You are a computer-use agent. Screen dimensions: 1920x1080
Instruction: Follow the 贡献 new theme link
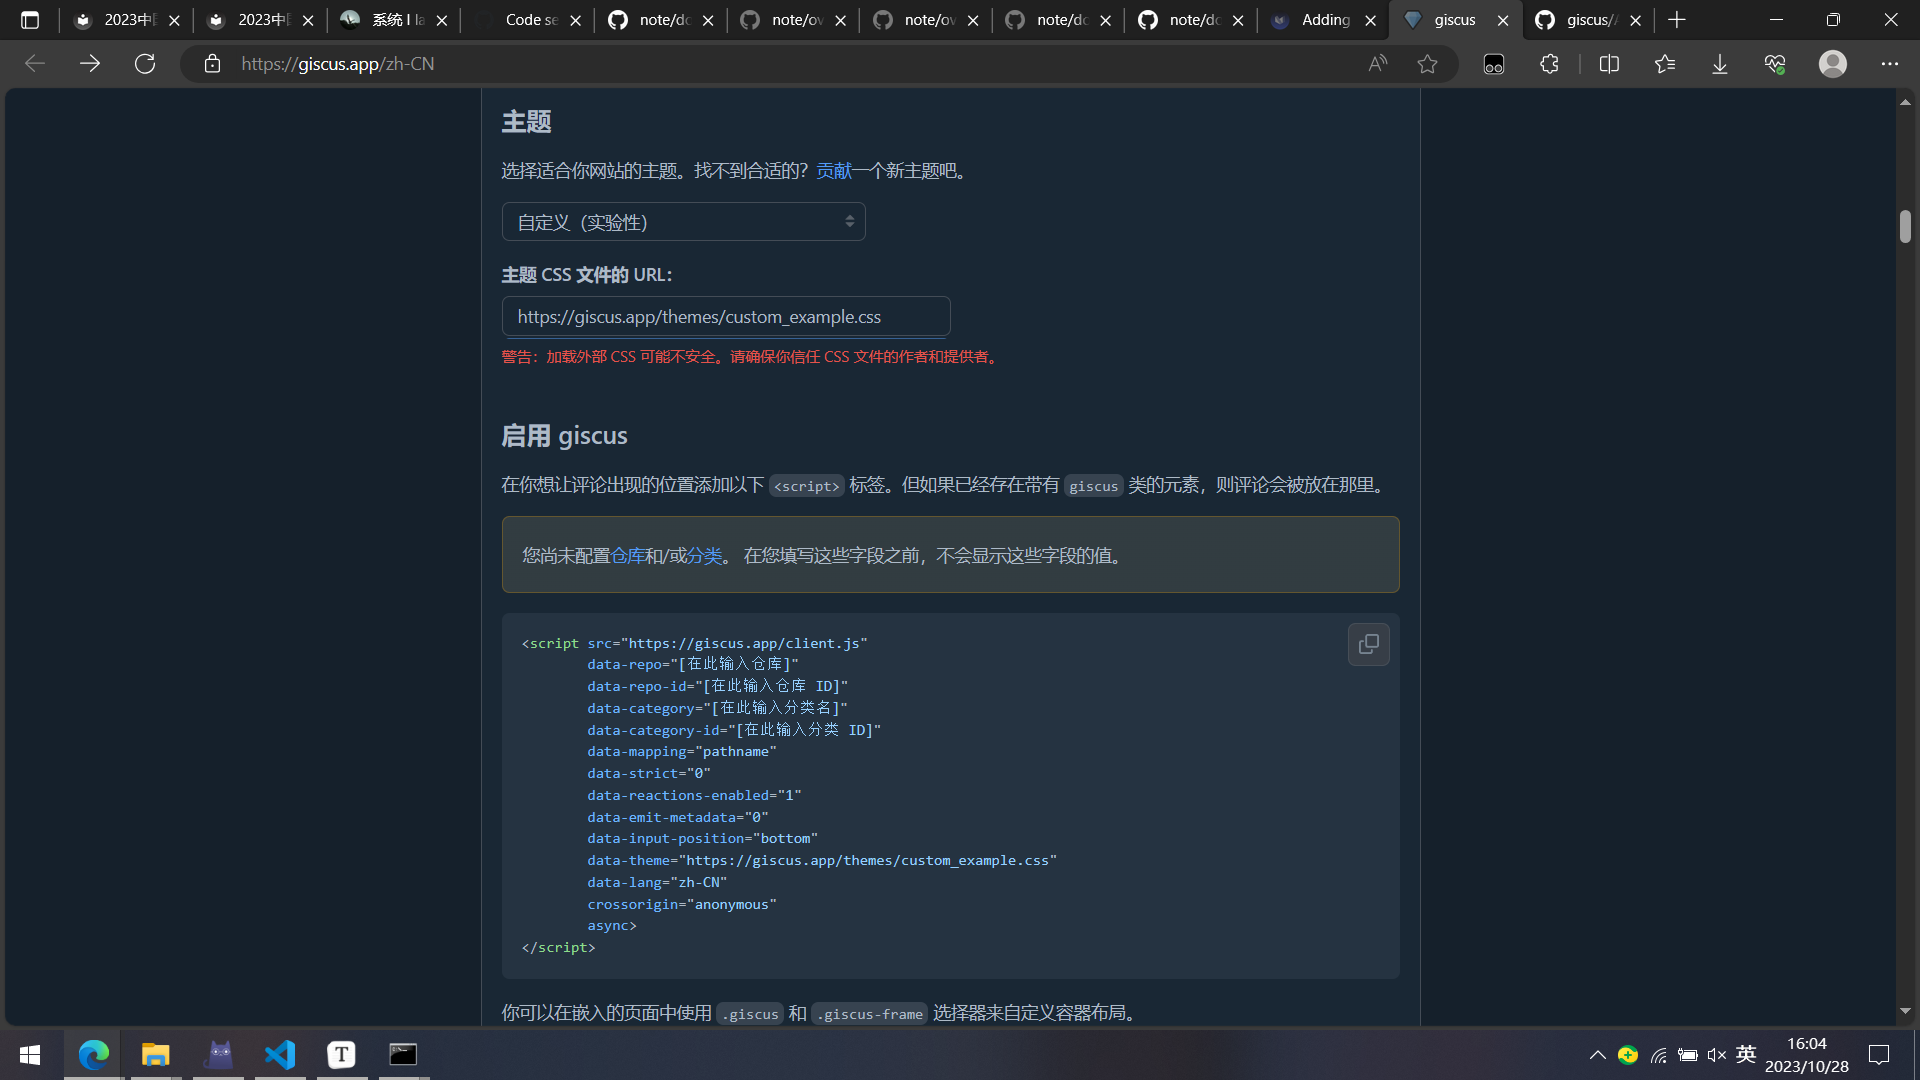[x=833, y=171]
